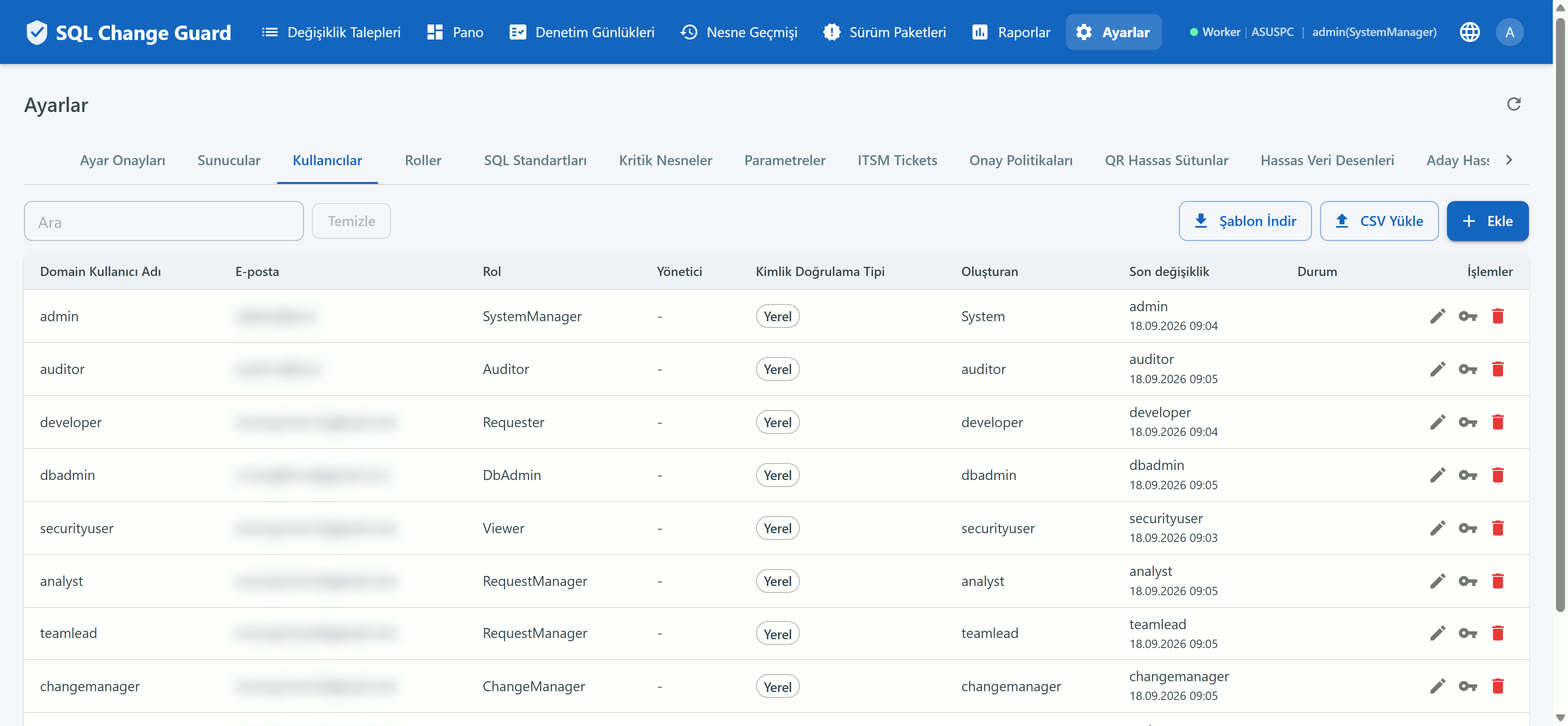1568x726 pixels.
Task: Click the SystemManager role cell
Action: tap(532, 316)
